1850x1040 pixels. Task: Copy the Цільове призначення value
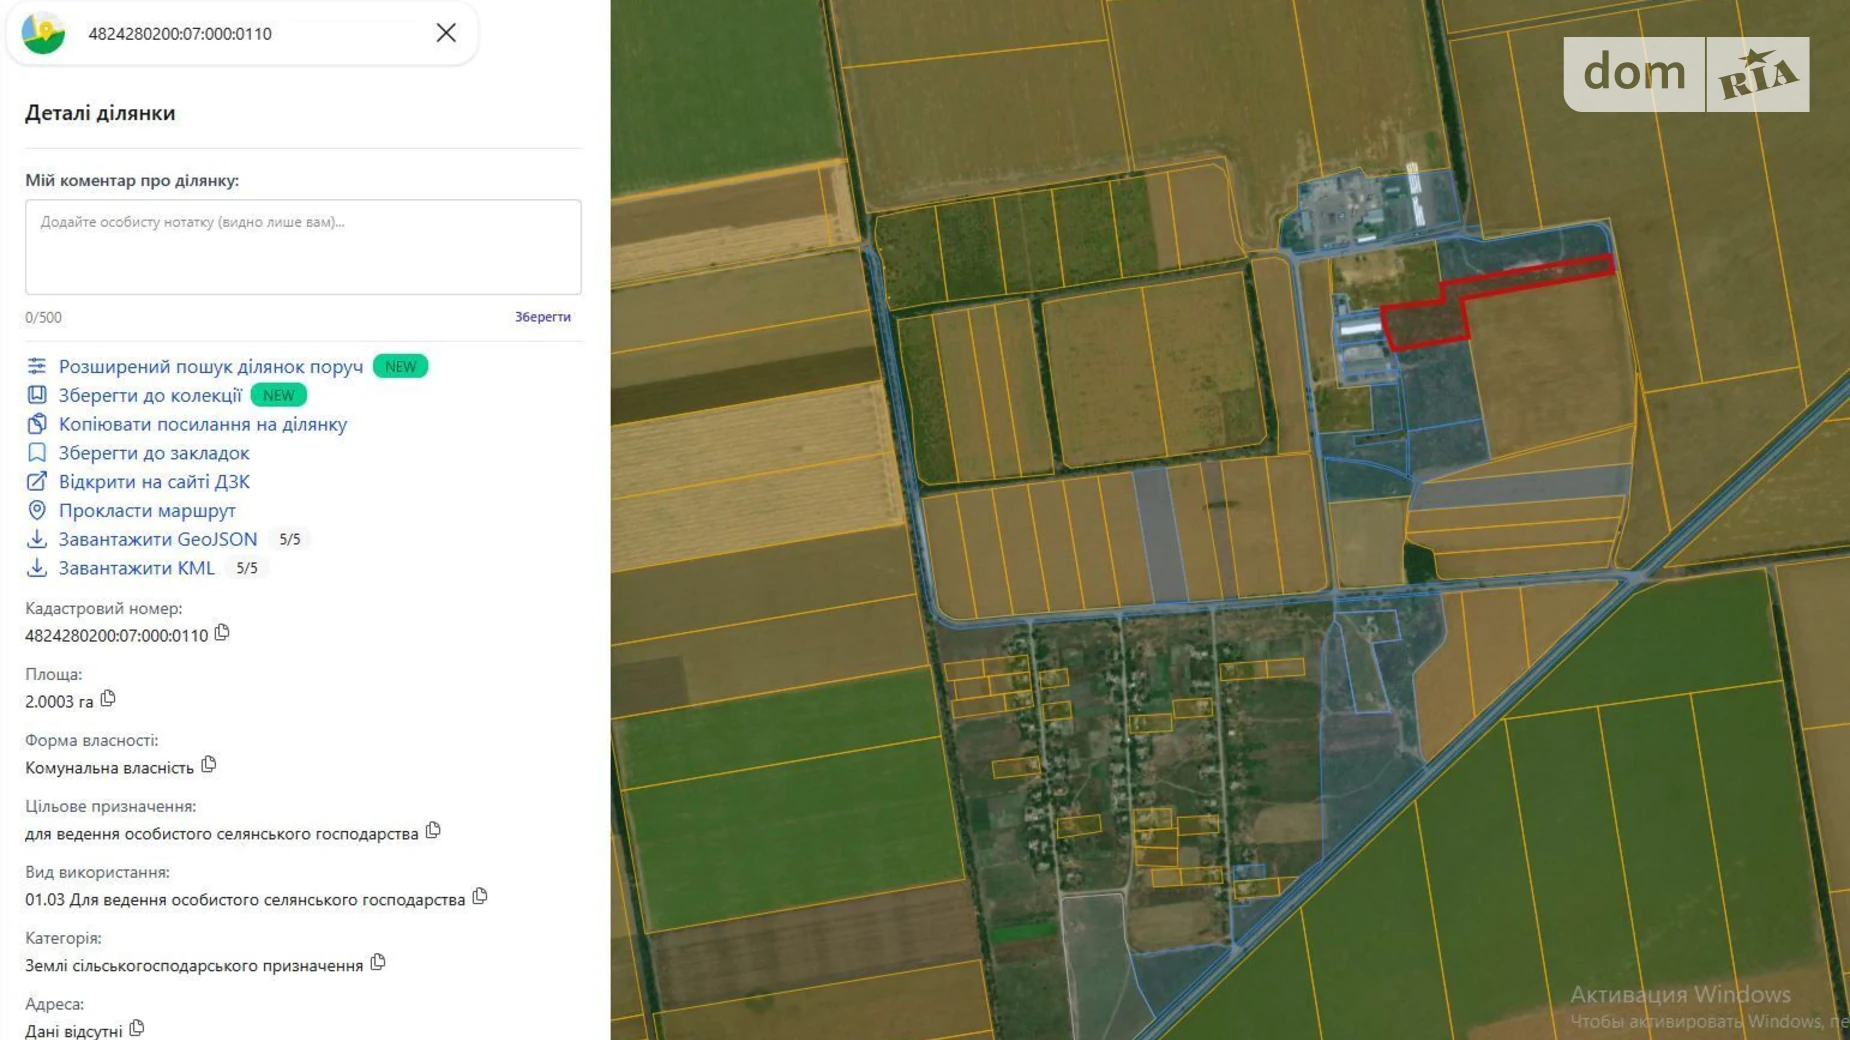(433, 831)
